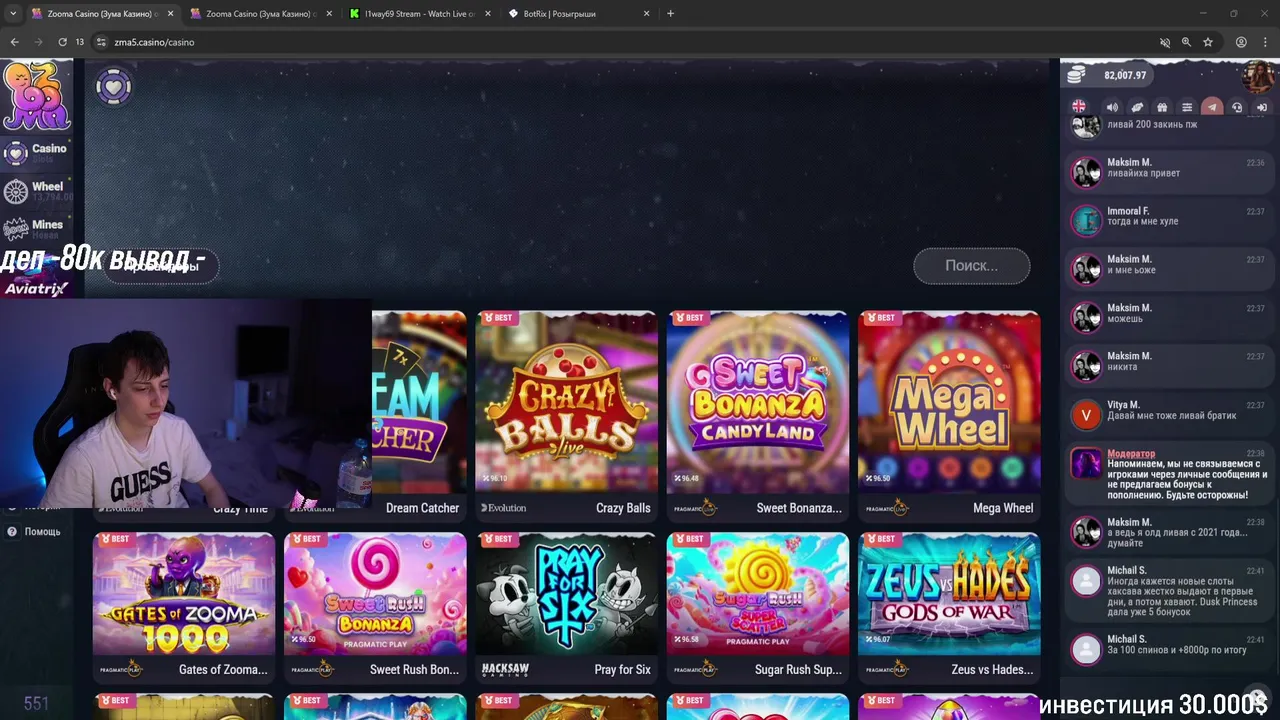Open Vitya M. chat avatar

click(1086, 414)
